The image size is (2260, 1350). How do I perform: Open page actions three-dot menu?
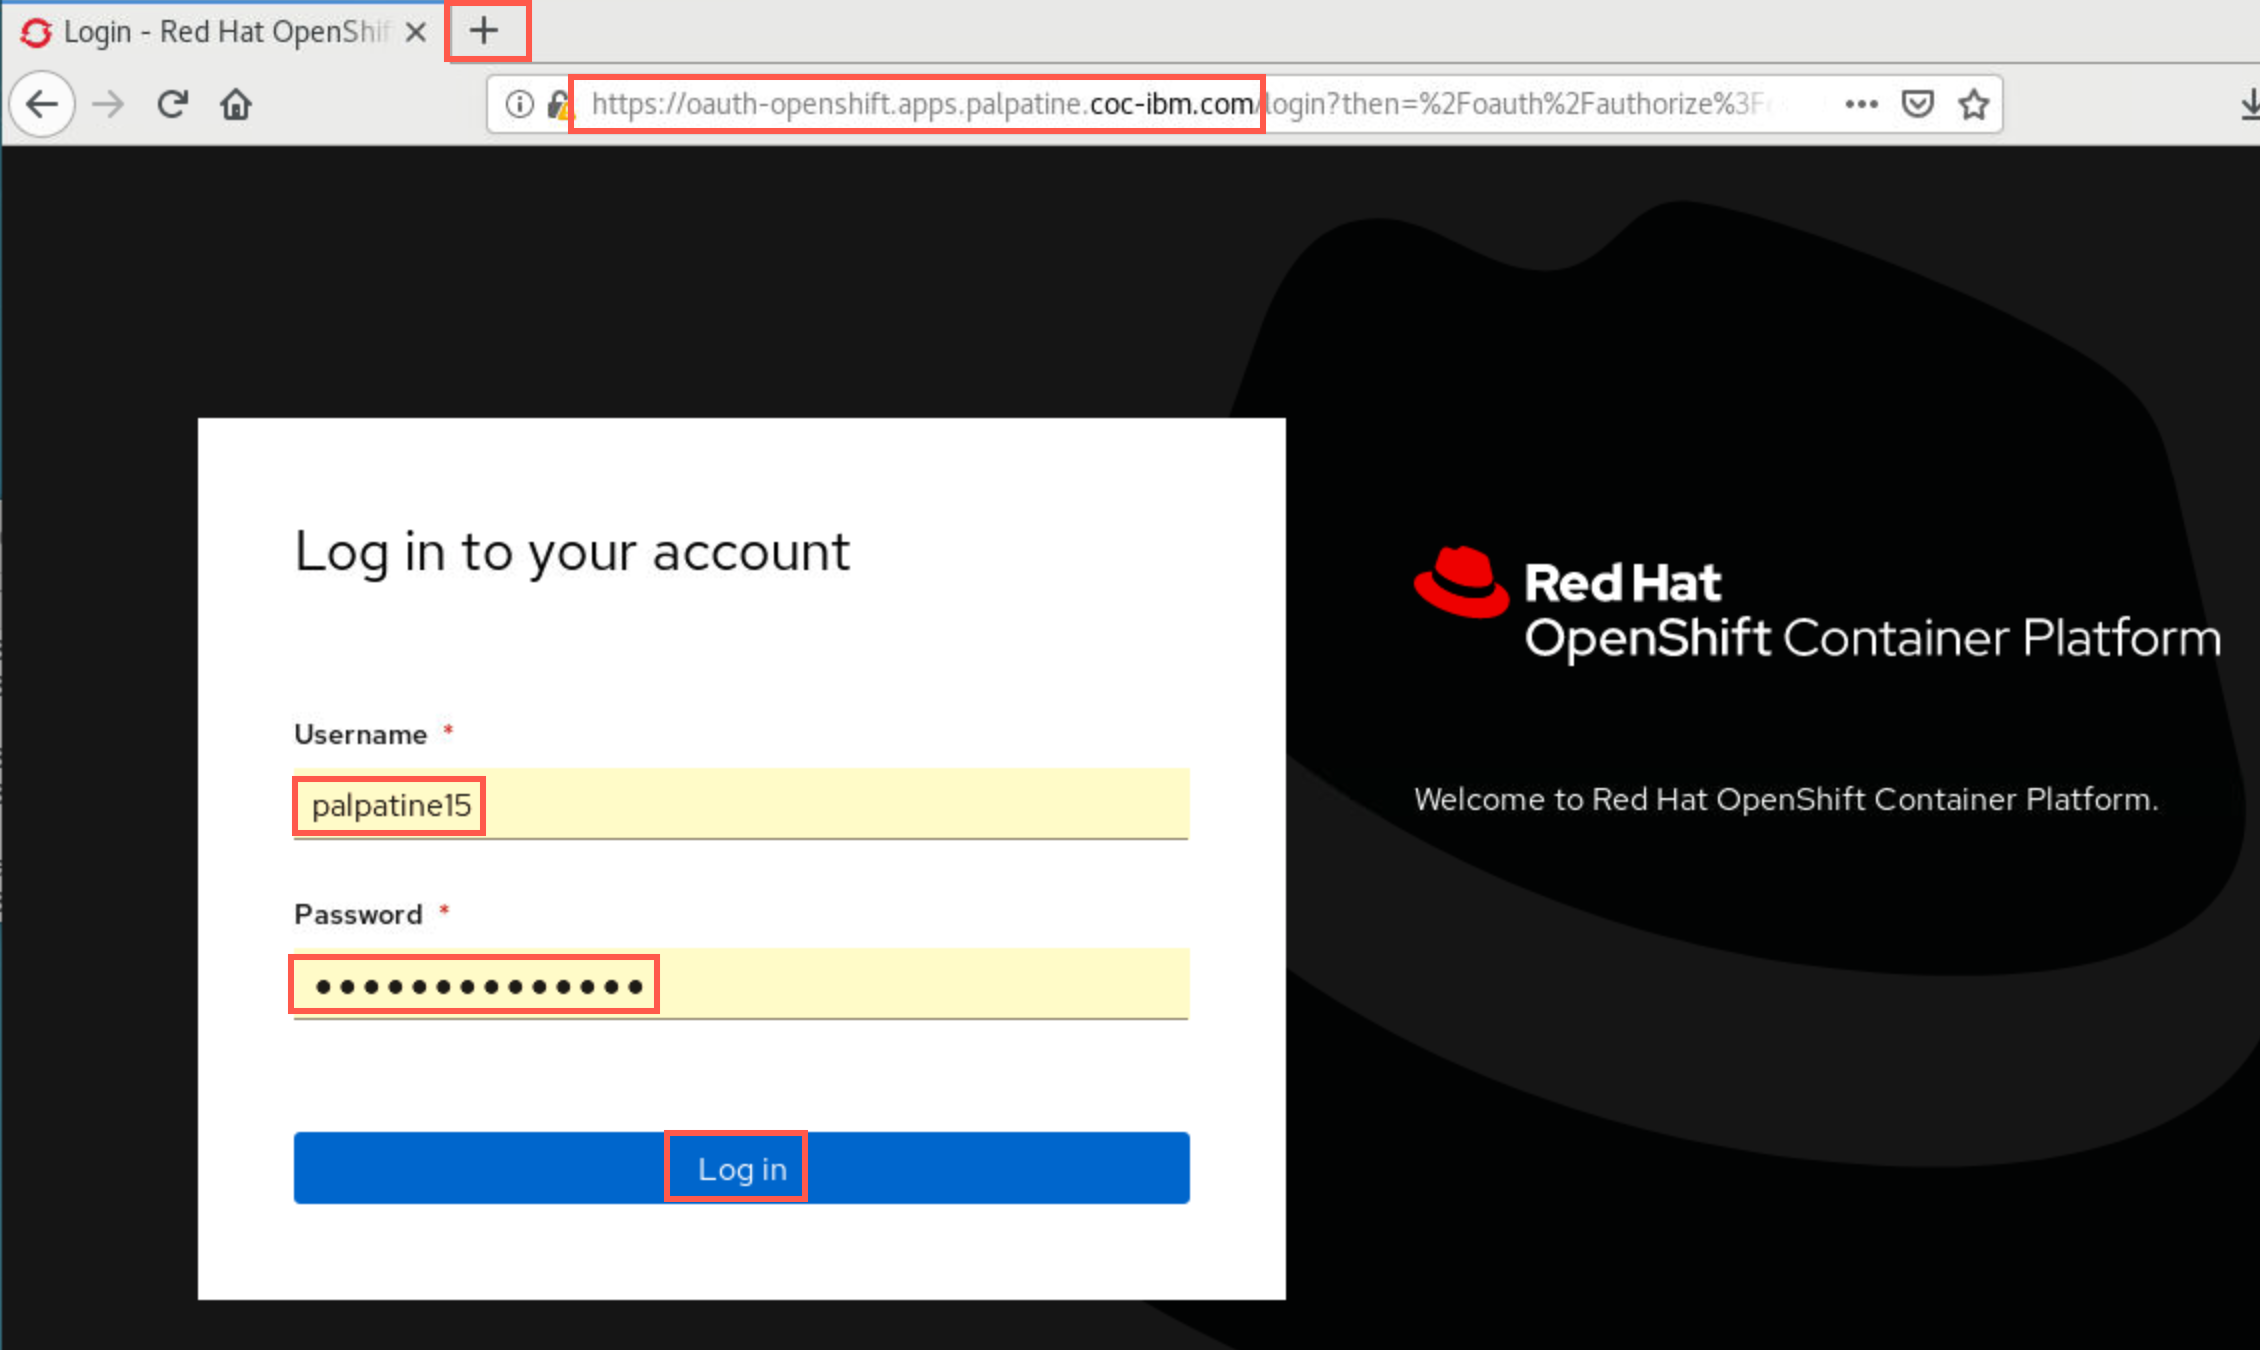click(1861, 104)
